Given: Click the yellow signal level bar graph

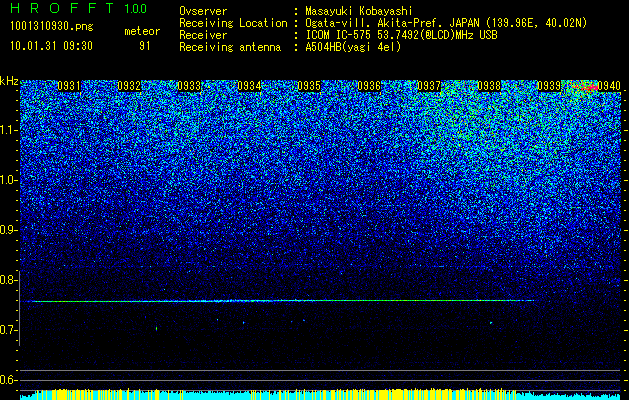Looking at the screenshot, I should [x=320, y=394].
